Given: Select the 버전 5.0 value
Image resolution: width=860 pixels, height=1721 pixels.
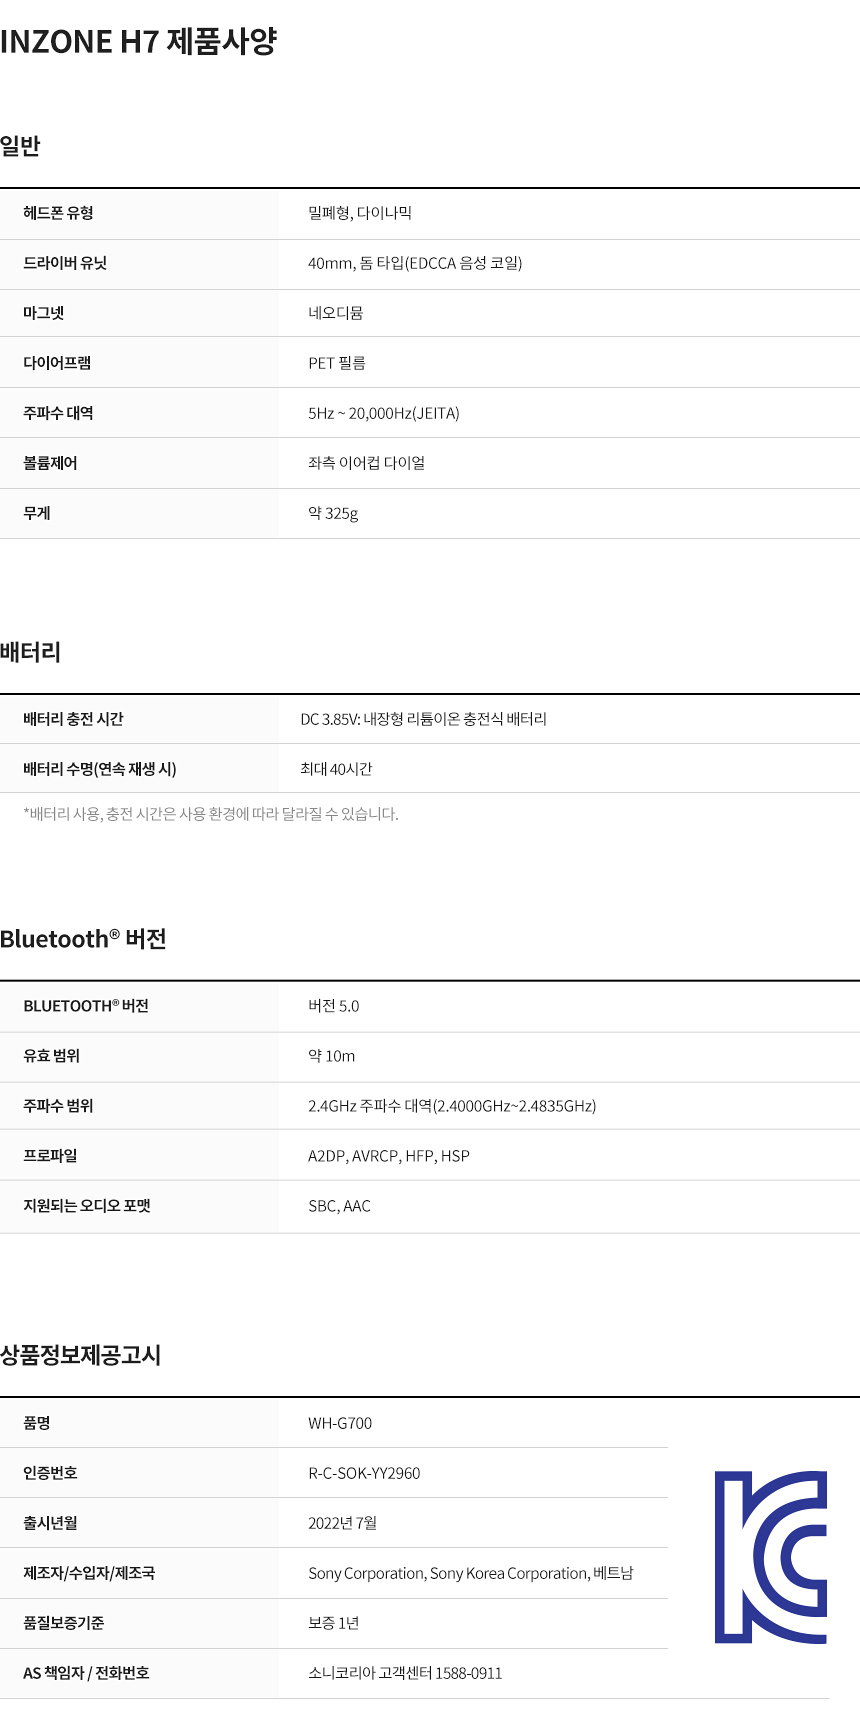Looking at the screenshot, I should point(333,1006).
